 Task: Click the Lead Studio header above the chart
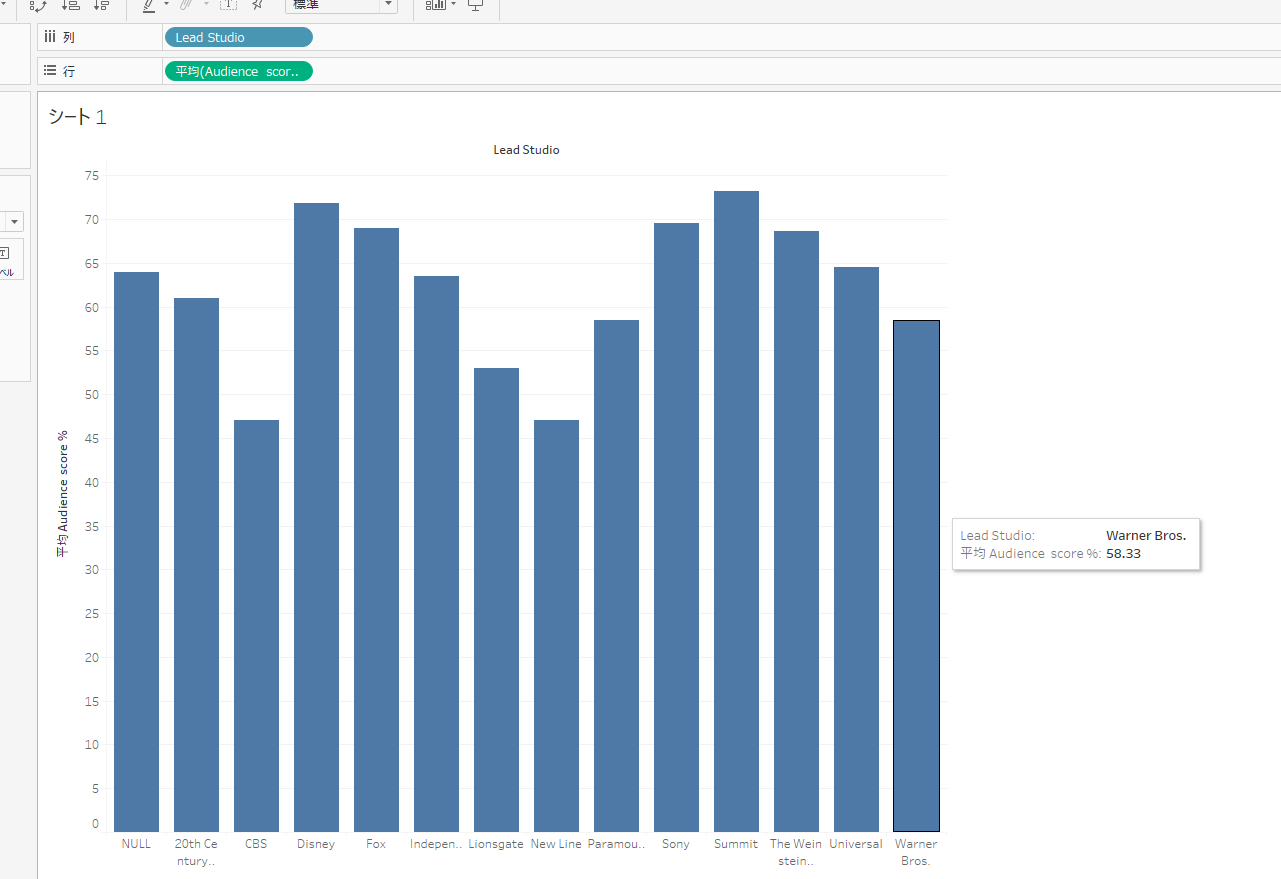[526, 150]
